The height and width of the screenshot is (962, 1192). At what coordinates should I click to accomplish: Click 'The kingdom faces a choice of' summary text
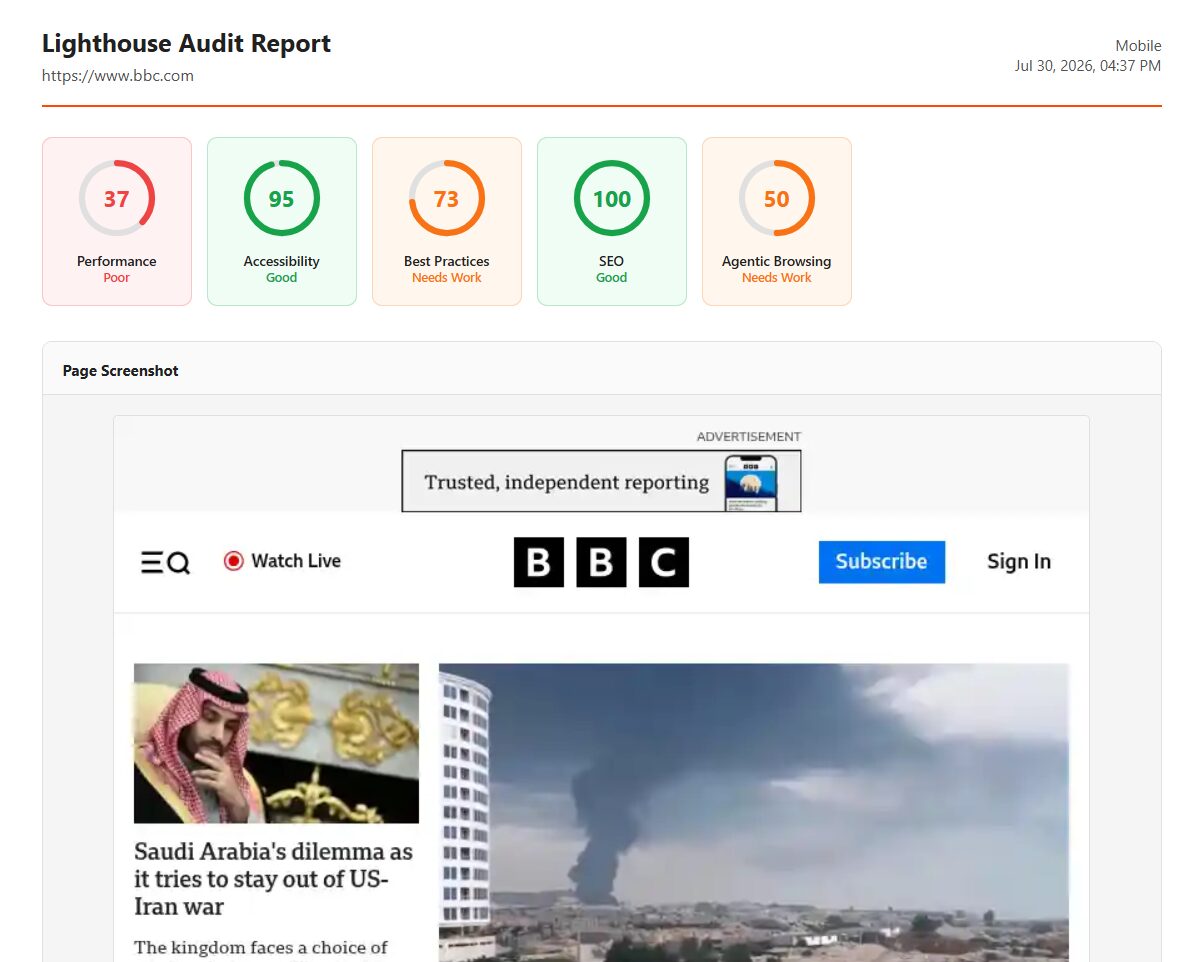[261, 947]
